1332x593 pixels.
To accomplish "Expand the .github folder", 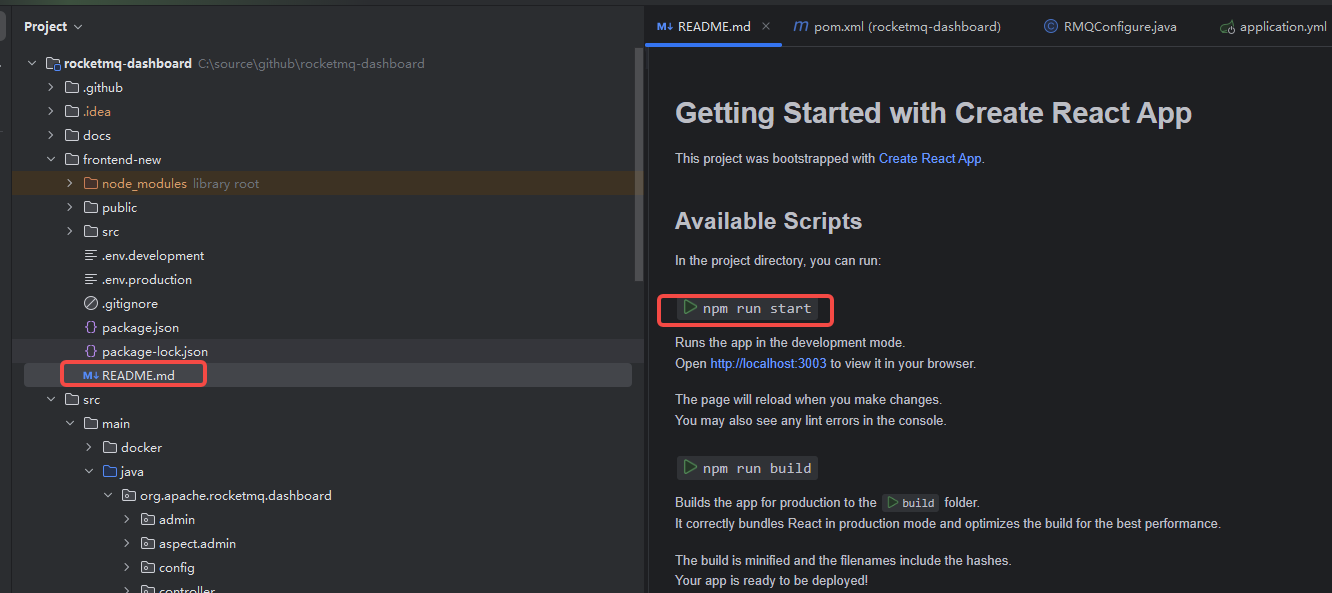I will (51, 87).
